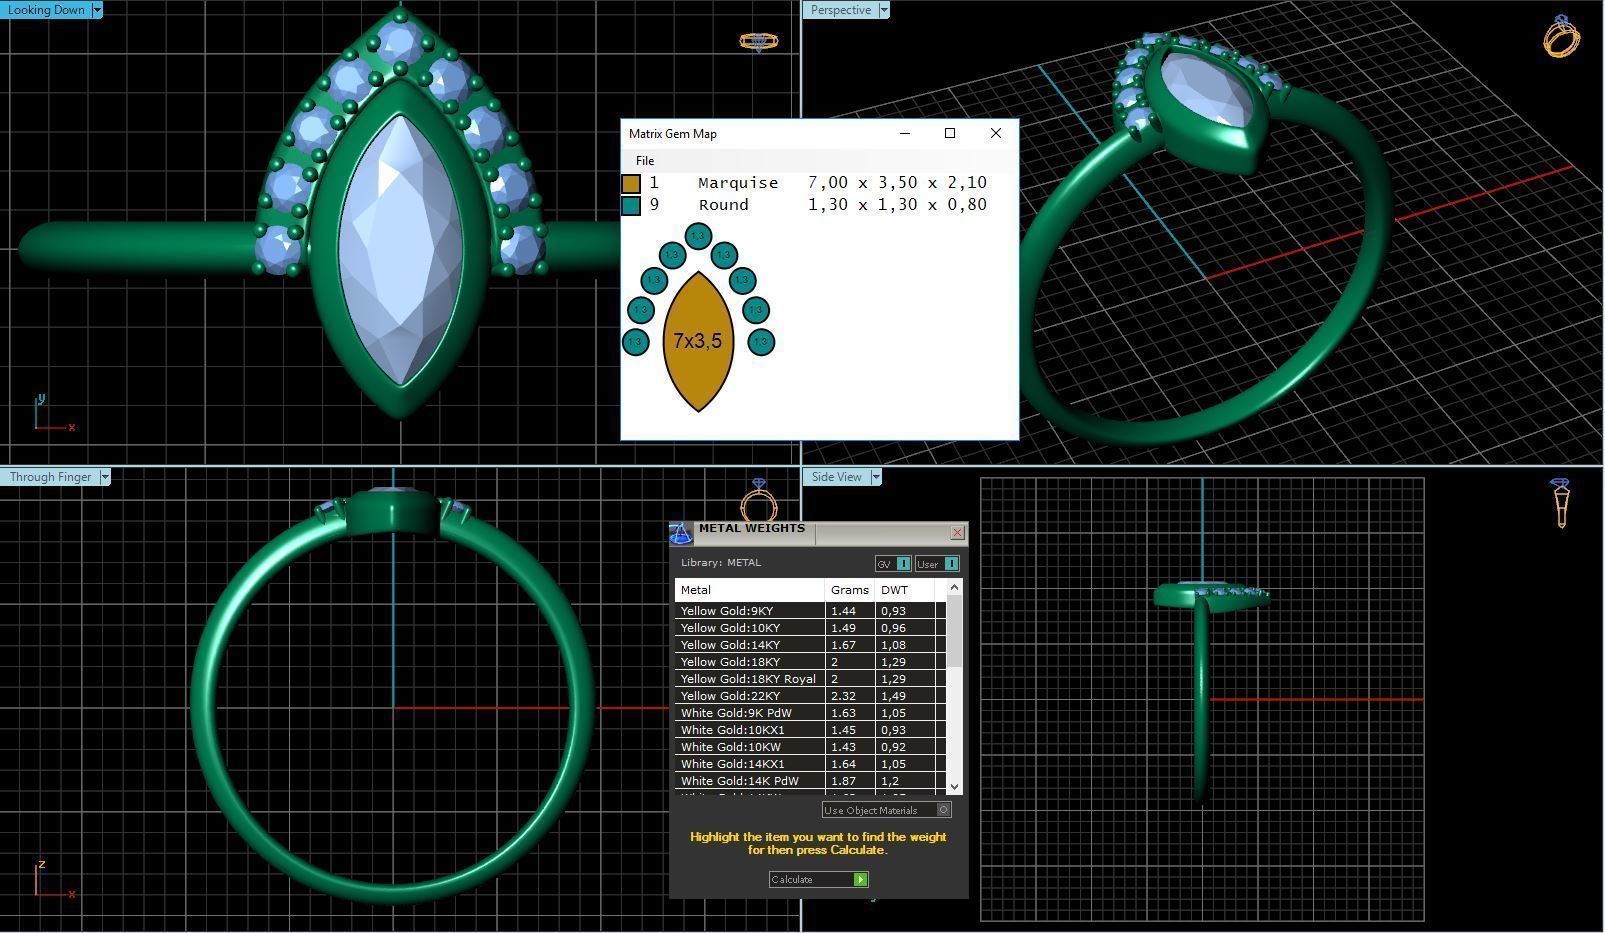Click the 1,08 DWT value

[x=893, y=645]
